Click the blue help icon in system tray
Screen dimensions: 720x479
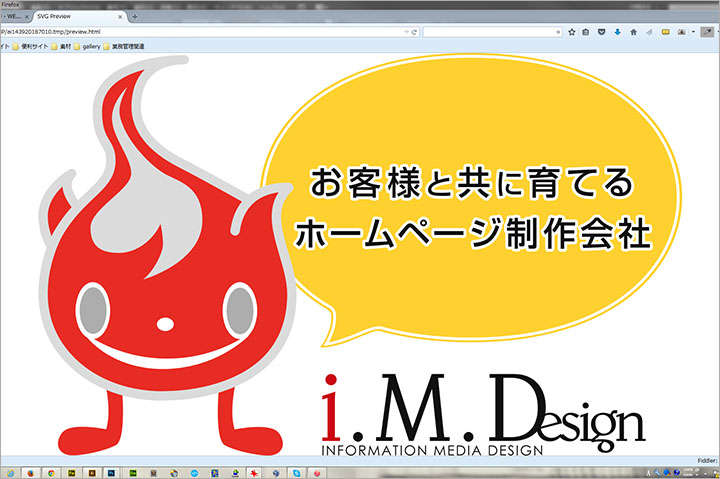click(676, 473)
